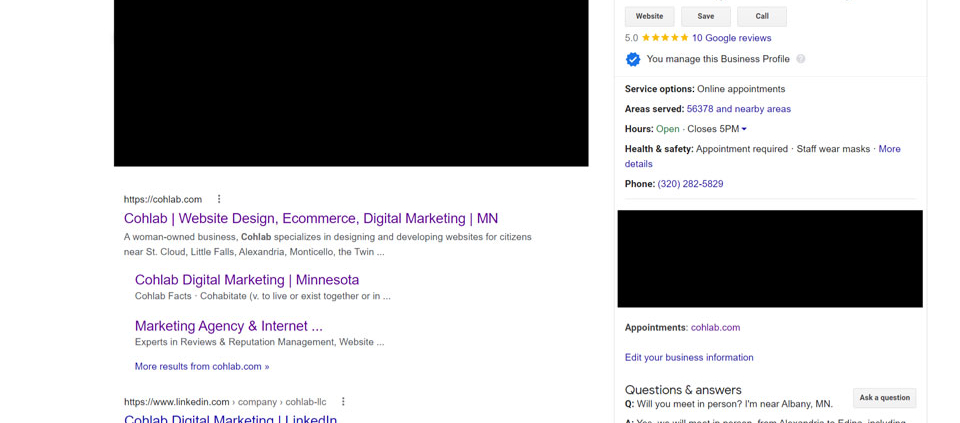This screenshot has width=960, height=423.
Task: Click the blue verified checkmark badge
Action: (x=632, y=59)
